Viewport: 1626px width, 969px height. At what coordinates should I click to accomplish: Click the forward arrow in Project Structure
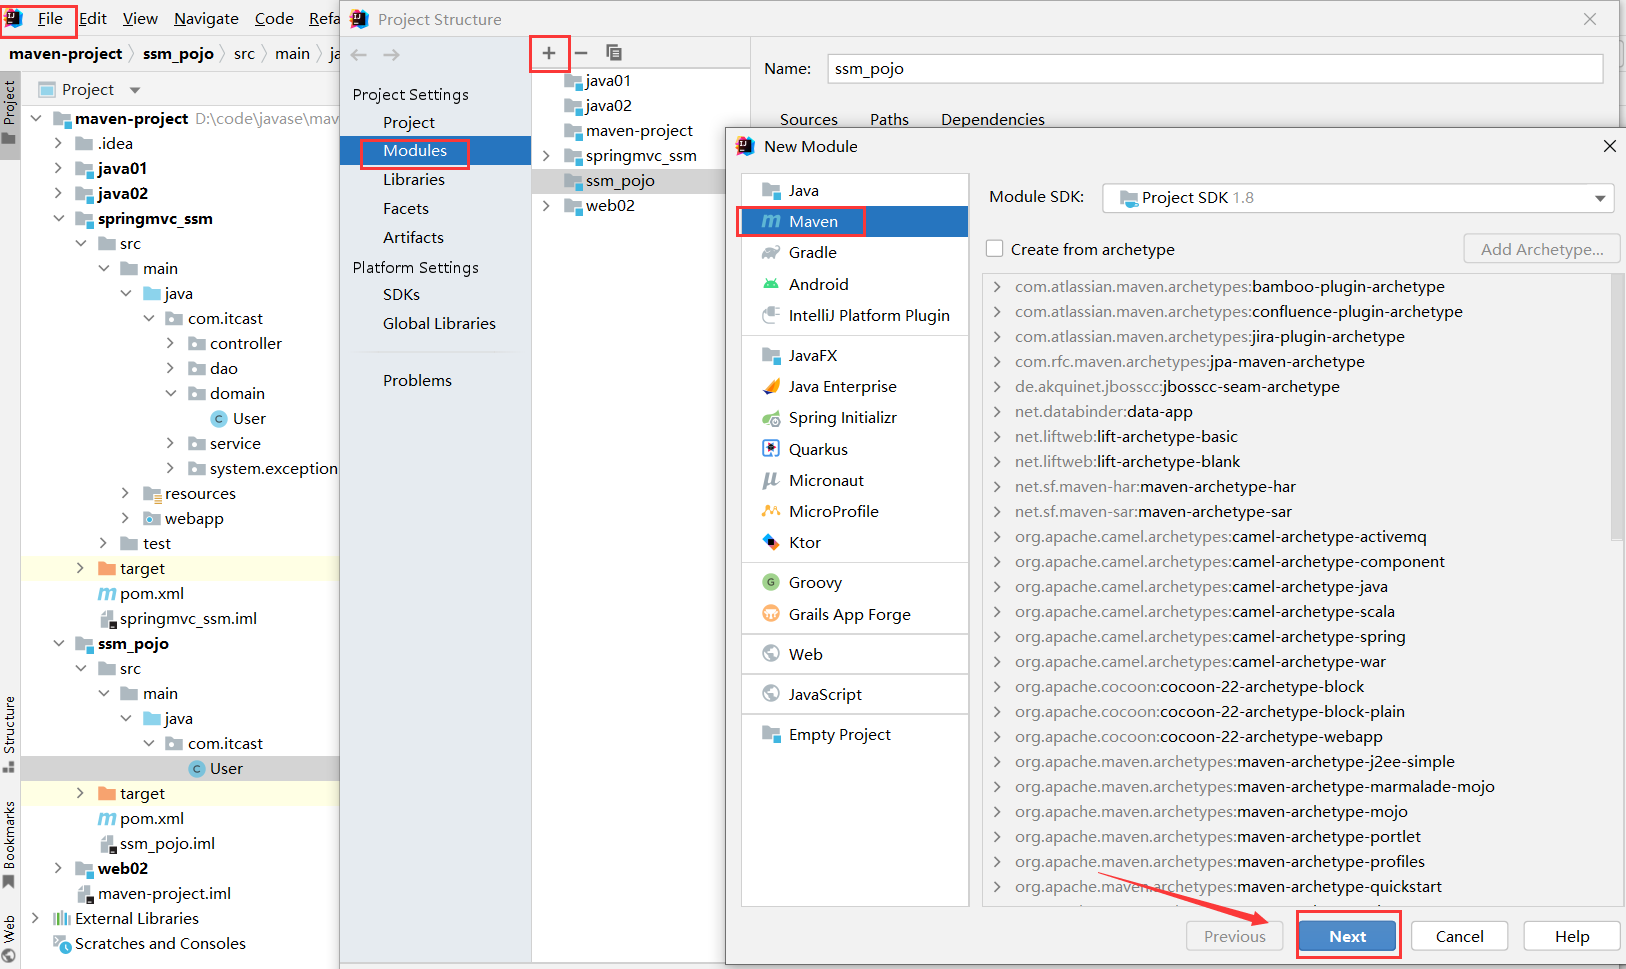392,55
